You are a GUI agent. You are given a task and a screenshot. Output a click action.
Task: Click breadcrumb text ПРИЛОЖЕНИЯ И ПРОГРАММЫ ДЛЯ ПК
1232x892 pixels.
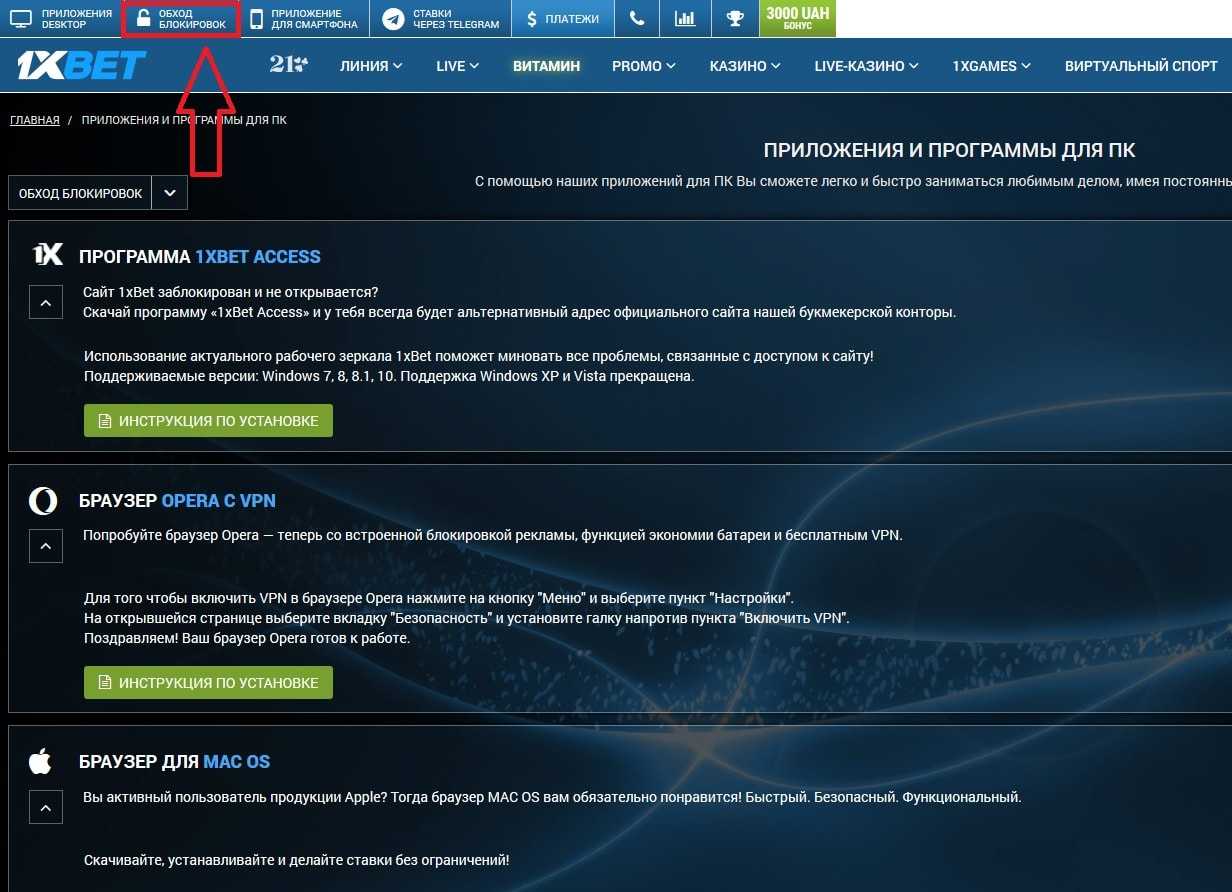[184, 120]
